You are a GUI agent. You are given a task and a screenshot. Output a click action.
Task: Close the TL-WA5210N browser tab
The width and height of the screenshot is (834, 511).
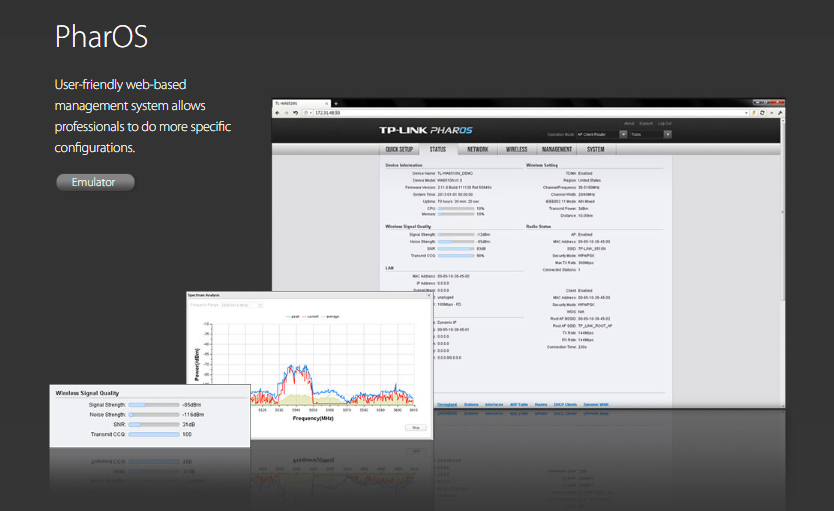click(327, 104)
